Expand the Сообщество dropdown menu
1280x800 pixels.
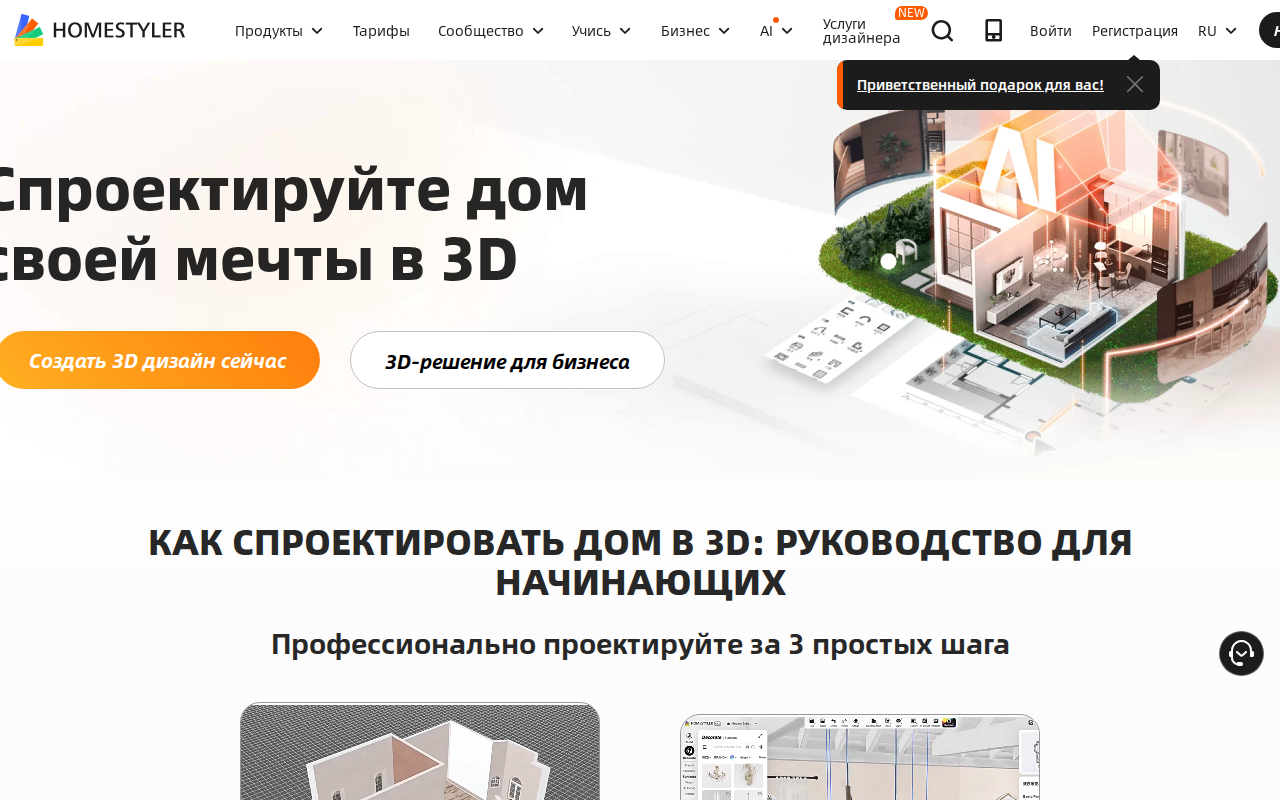tap(491, 31)
